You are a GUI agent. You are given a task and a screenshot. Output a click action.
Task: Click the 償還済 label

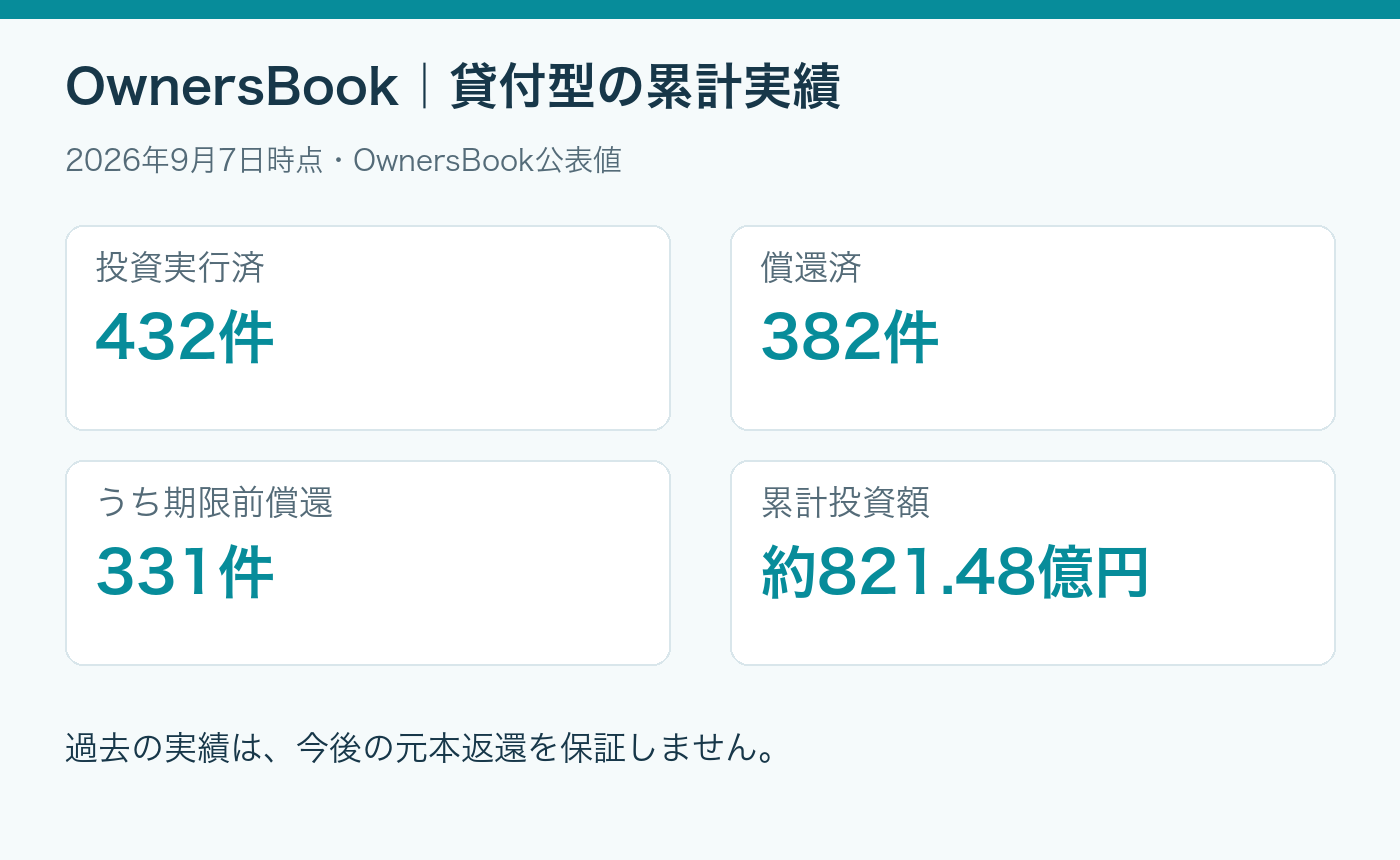811,267
